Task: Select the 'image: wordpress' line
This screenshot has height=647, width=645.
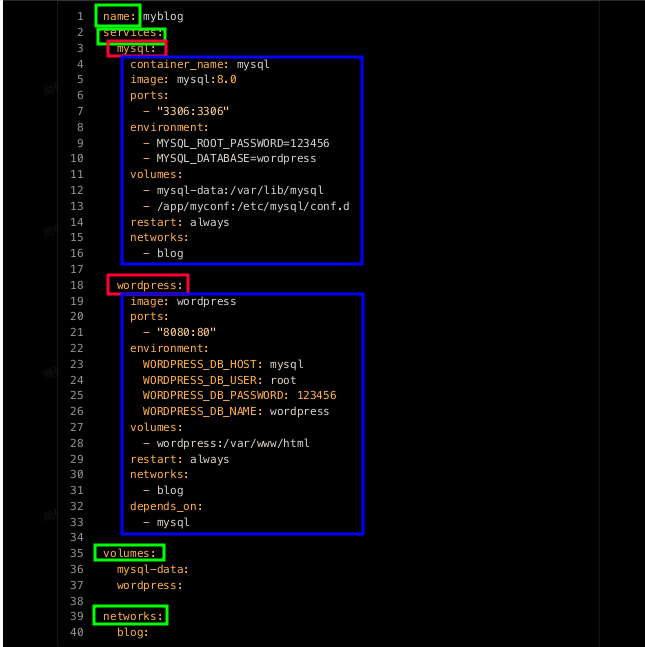Action: coord(183,301)
